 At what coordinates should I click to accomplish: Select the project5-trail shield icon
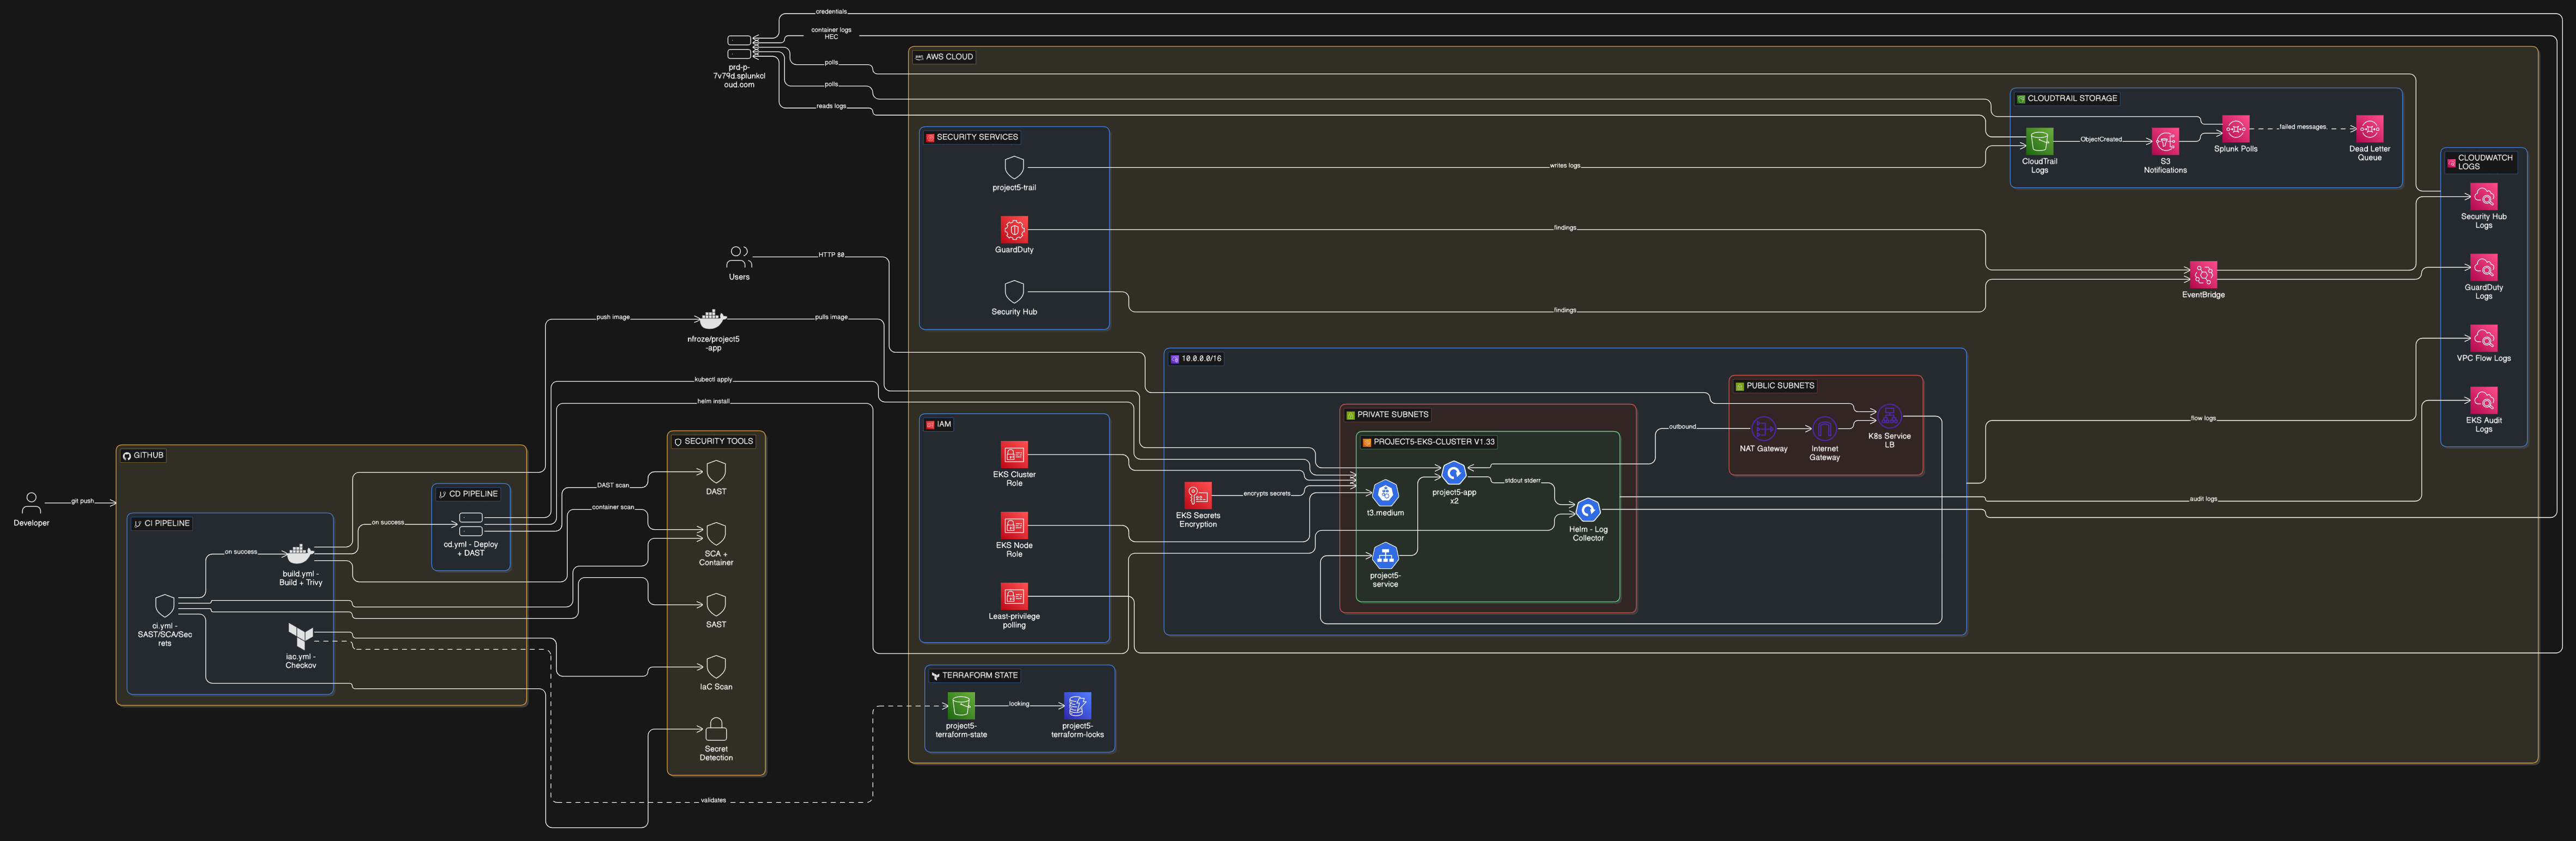click(1014, 167)
